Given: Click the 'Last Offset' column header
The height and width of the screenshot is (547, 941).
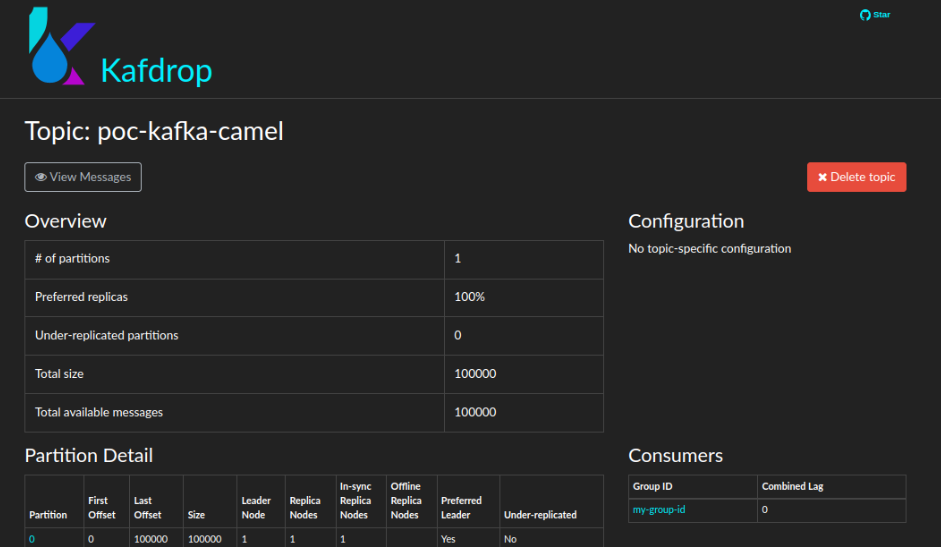Looking at the screenshot, I should tap(148, 508).
